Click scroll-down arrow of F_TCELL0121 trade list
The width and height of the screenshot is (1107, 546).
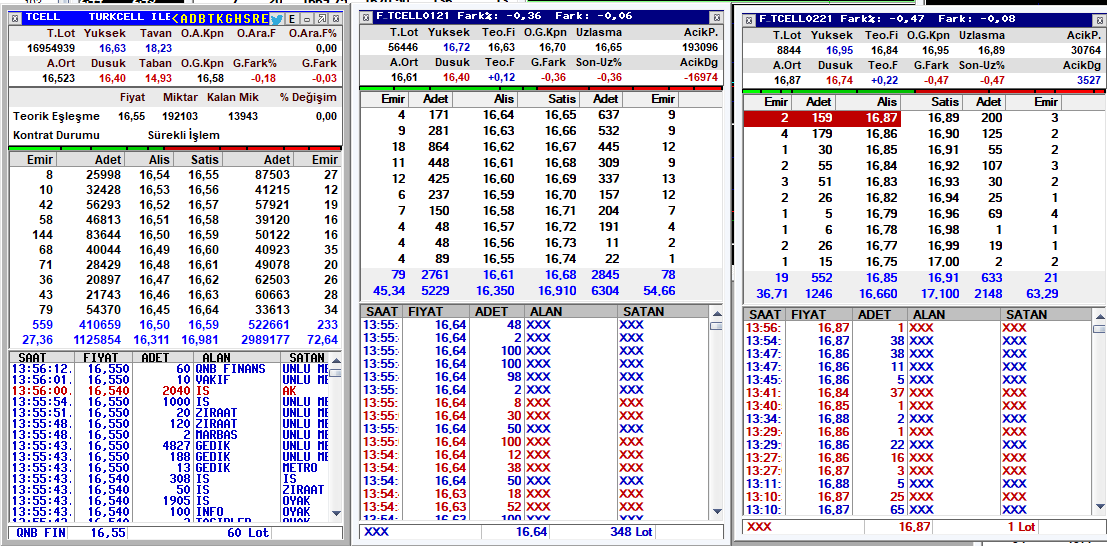717,511
